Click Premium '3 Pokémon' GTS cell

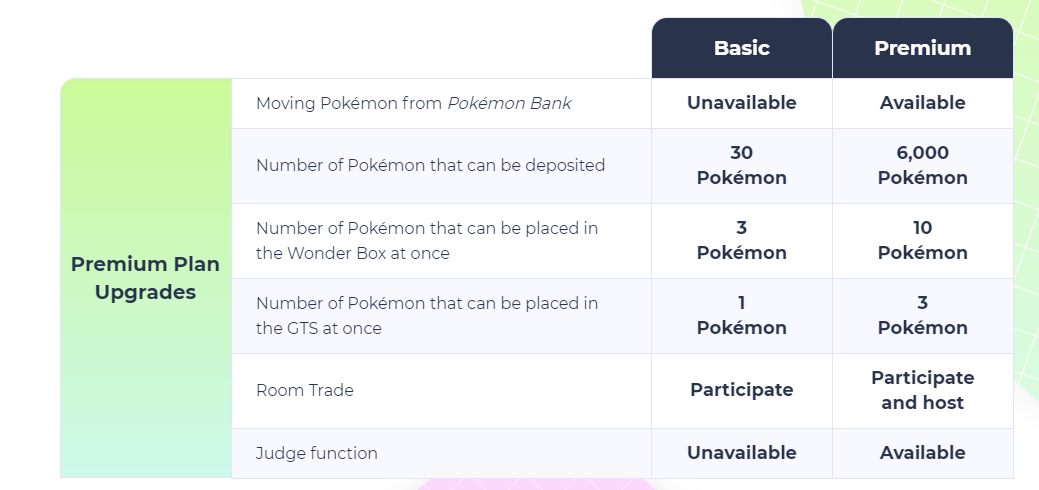pos(922,315)
